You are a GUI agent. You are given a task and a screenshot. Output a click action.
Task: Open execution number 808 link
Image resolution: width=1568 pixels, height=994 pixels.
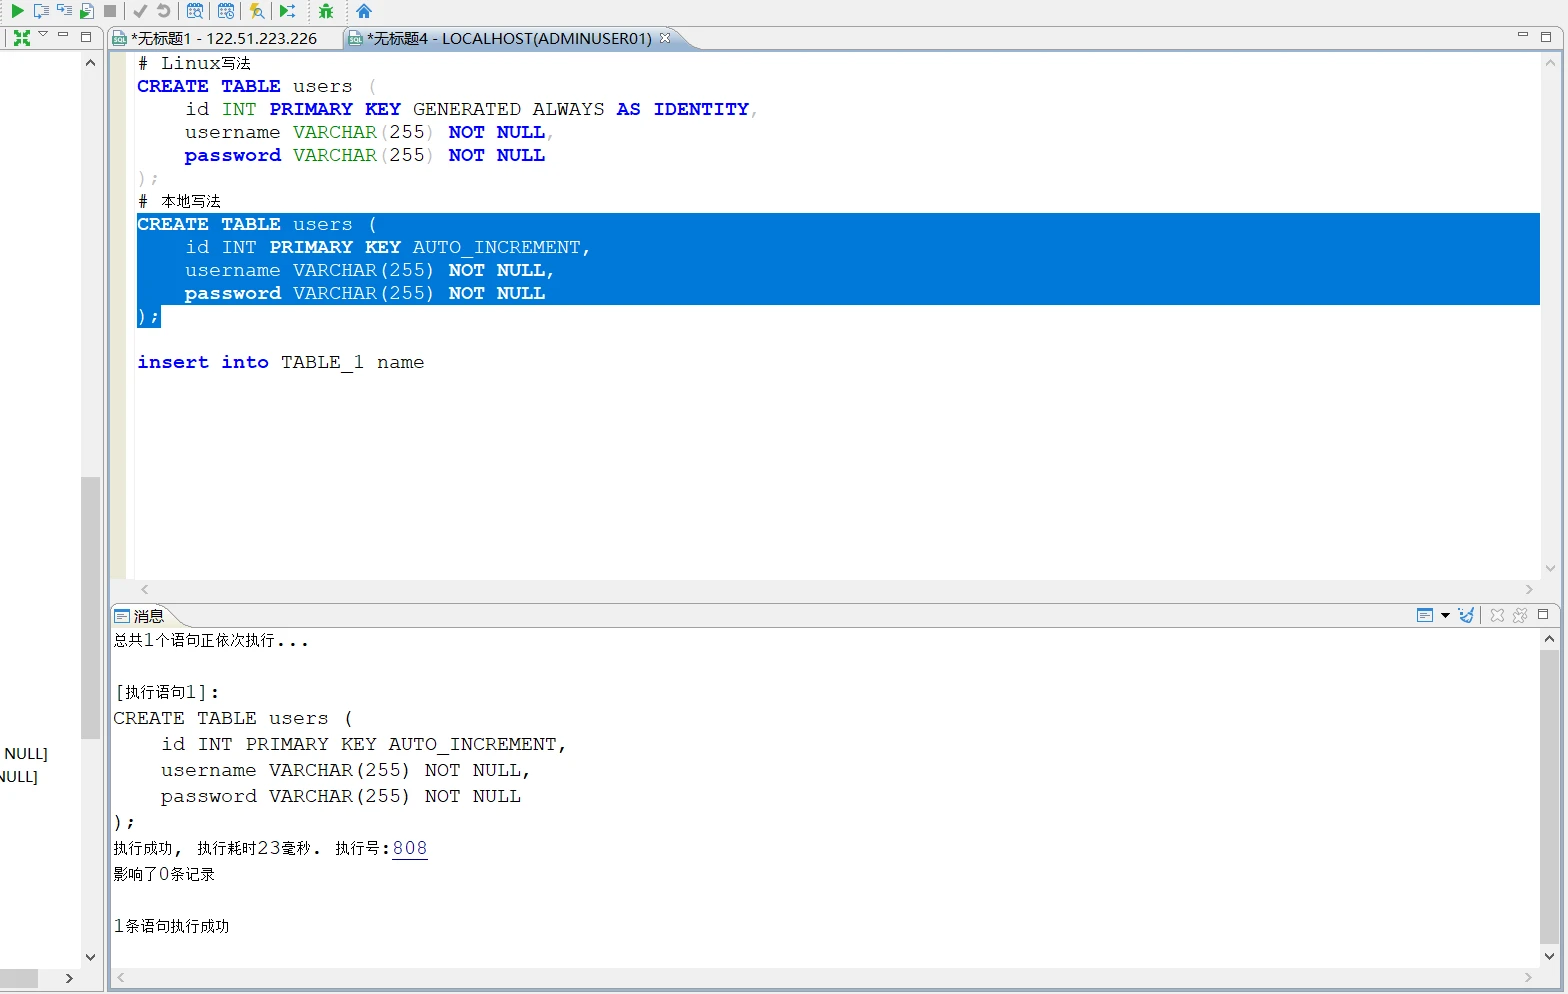click(x=410, y=848)
